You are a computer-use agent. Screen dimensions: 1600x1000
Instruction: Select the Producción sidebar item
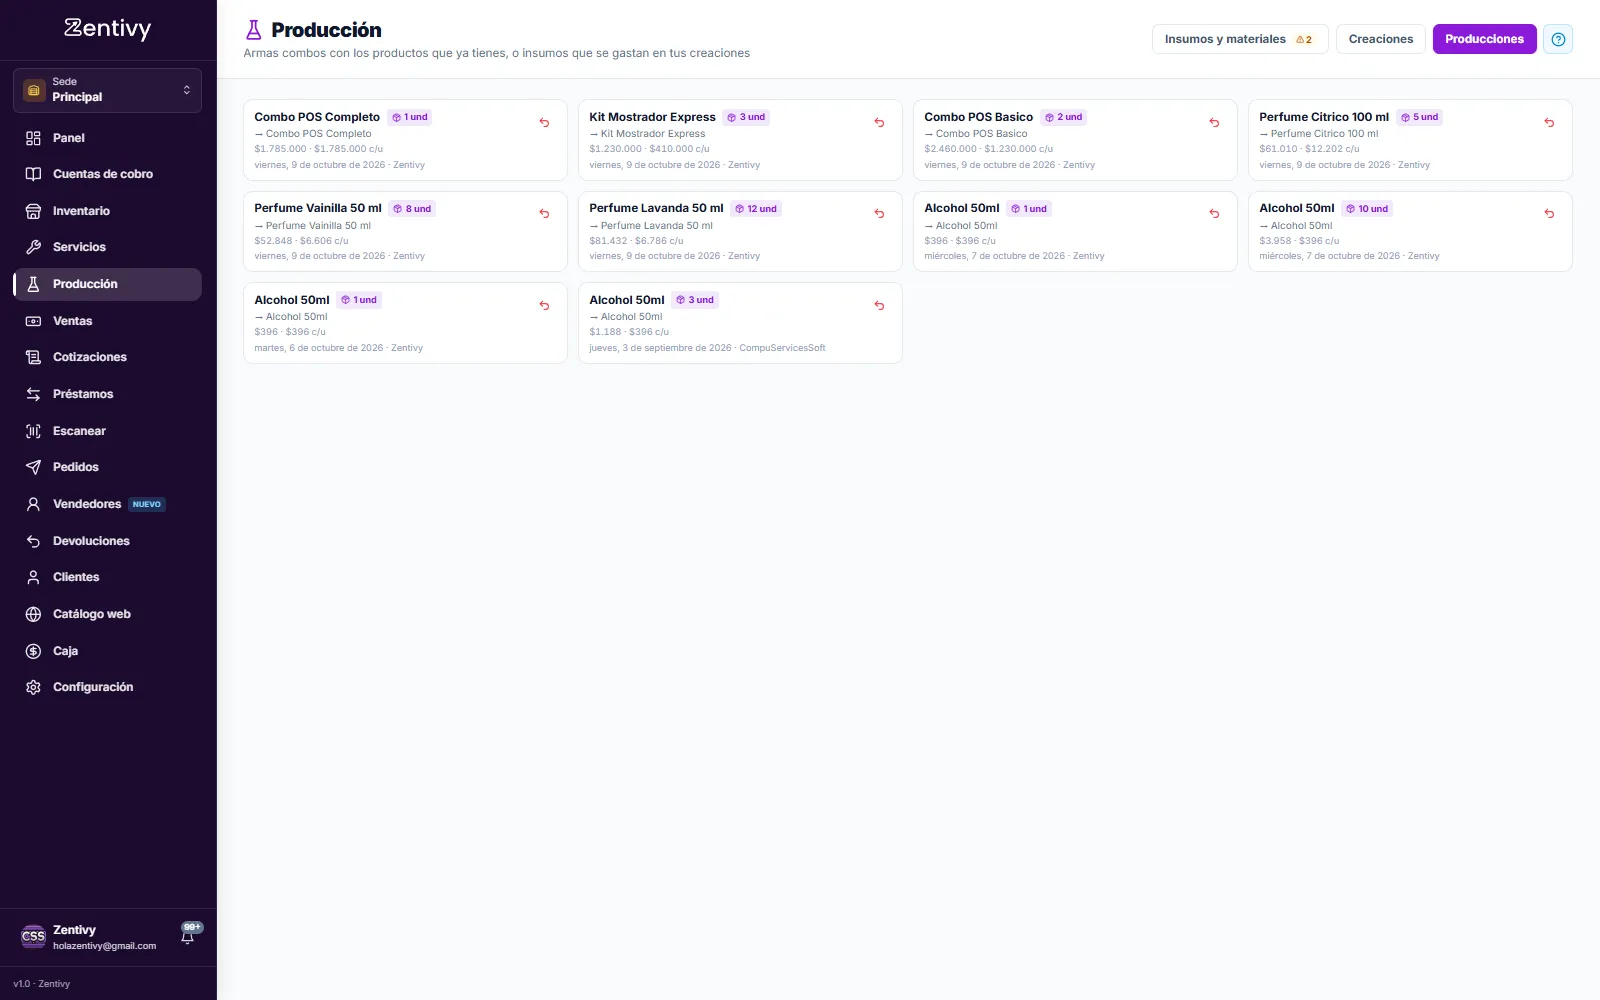pos(107,284)
